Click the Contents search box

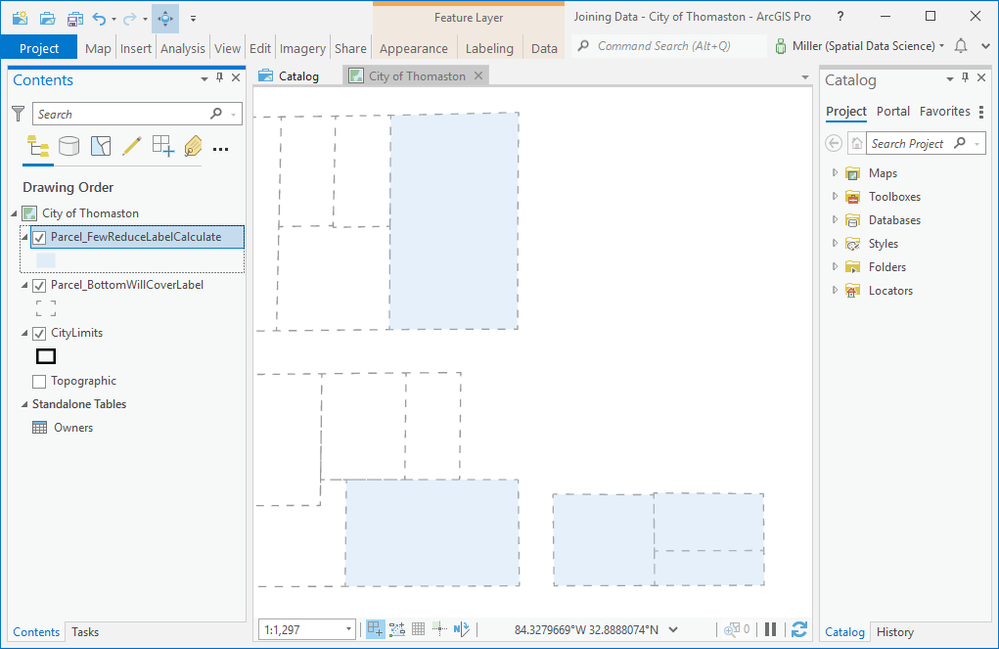point(137,114)
